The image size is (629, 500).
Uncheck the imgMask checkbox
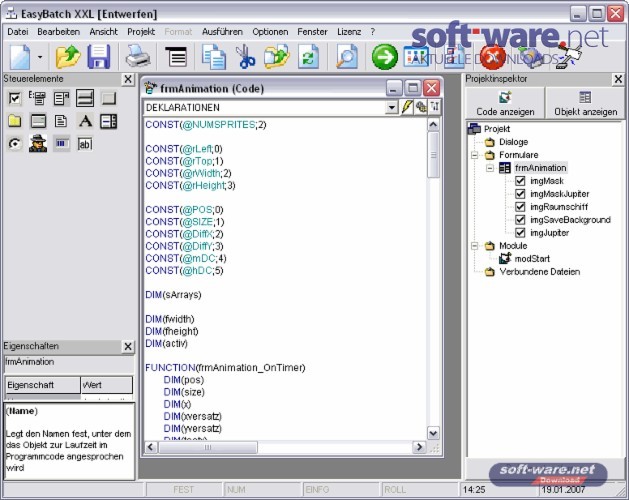[x=520, y=181]
